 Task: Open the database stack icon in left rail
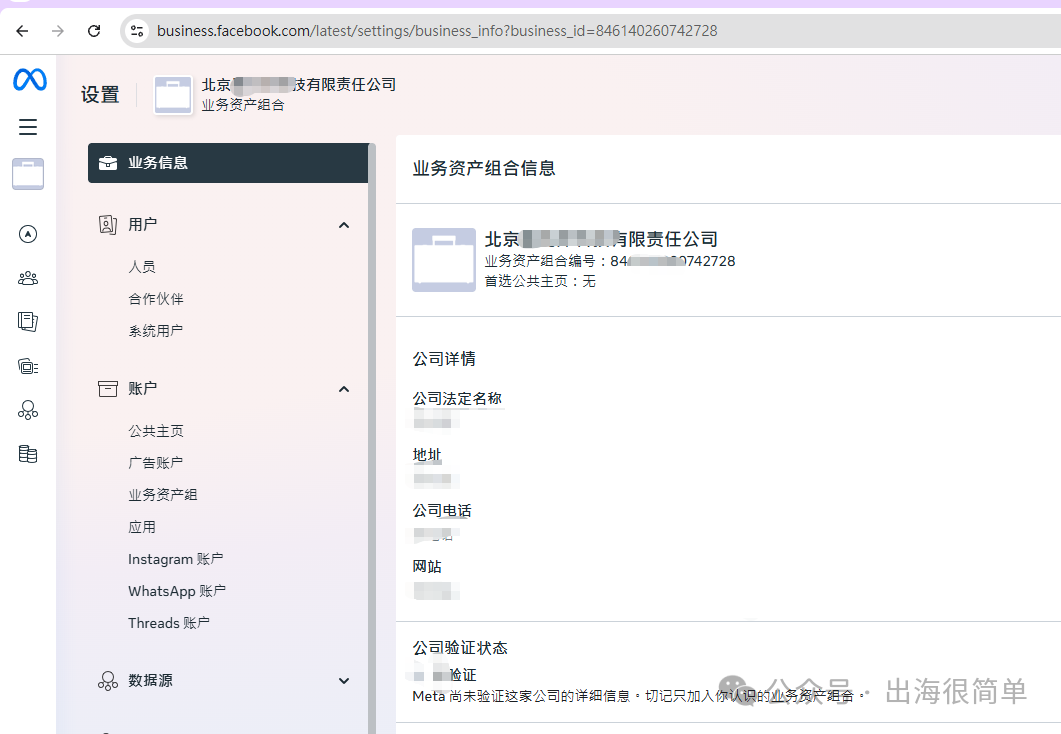tap(28, 454)
